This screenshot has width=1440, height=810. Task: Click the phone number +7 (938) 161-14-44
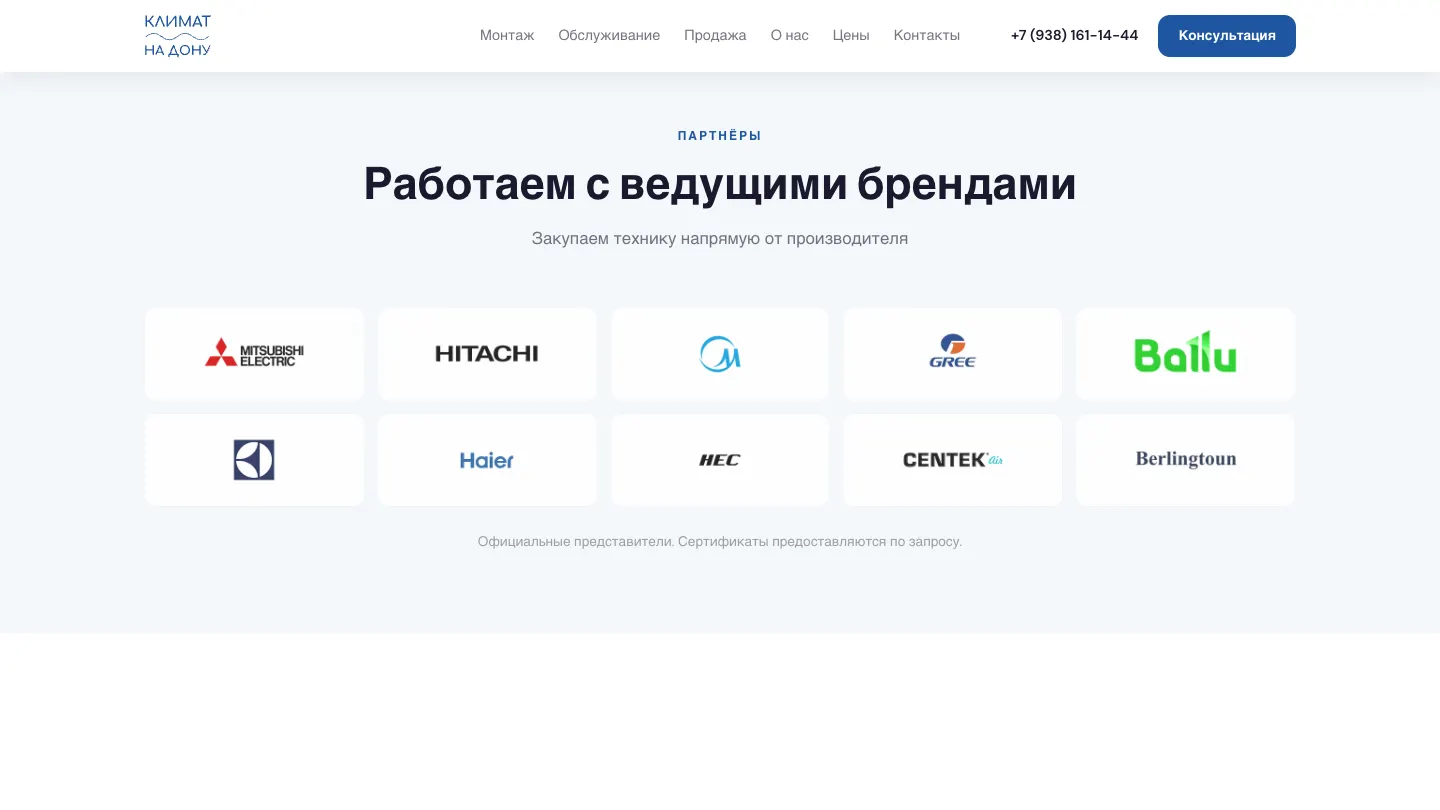(x=1074, y=35)
